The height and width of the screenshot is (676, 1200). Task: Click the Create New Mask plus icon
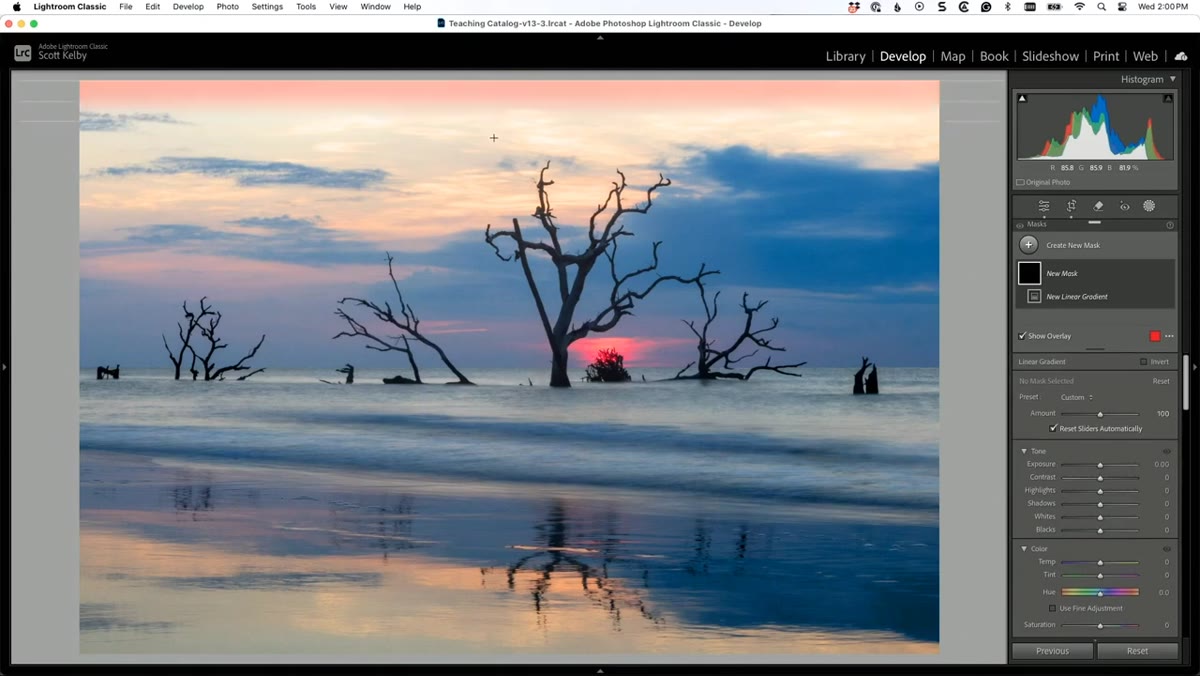1028,245
